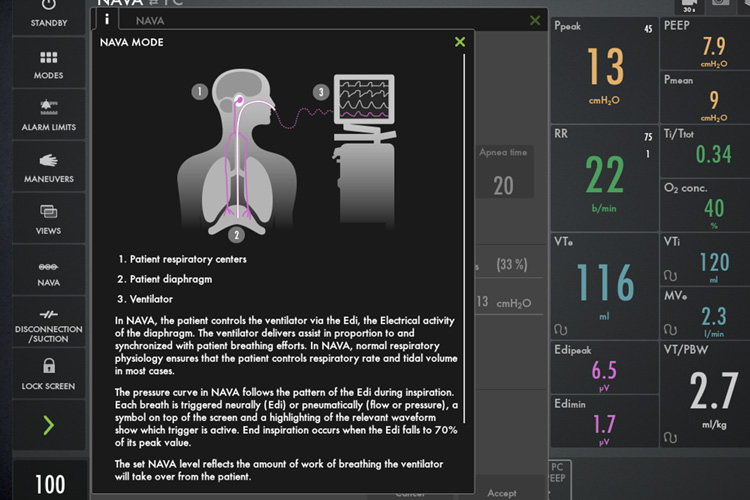Click the Accept button
The height and width of the screenshot is (500, 750).
click(x=502, y=493)
